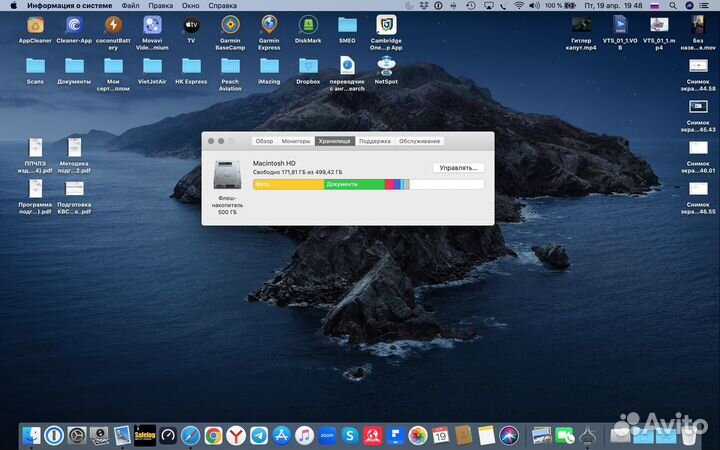Viewport: 720px width, 450px height.
Task: Select the SMEG folder on desktop
Action: [x=347, y=25]
